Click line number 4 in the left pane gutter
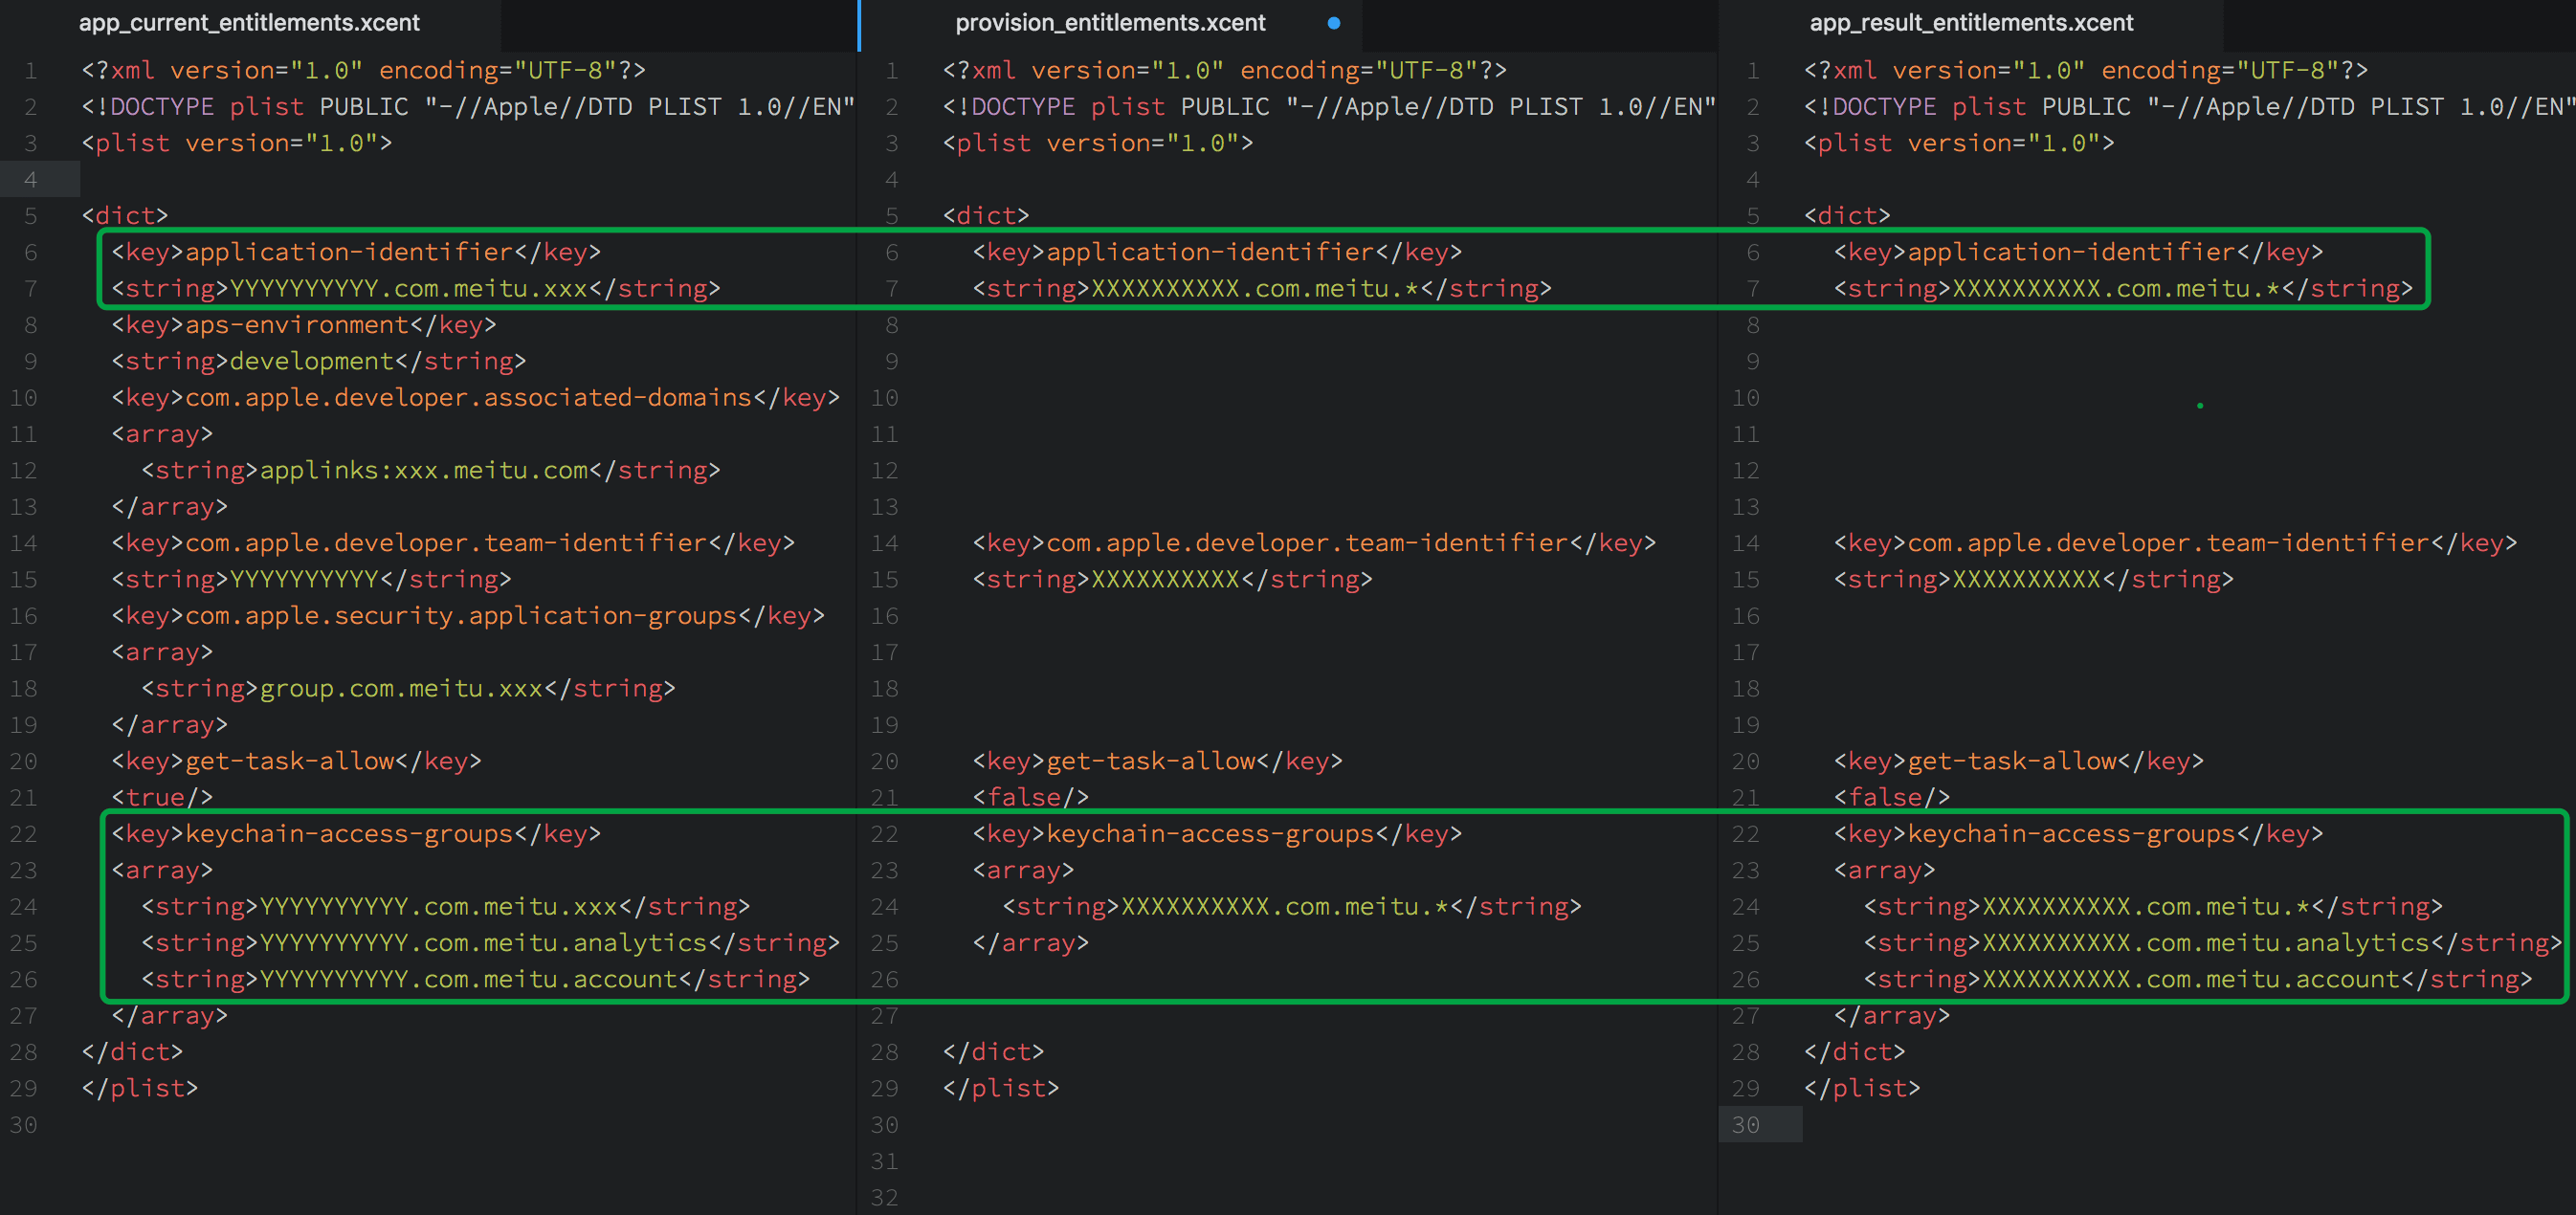Viewport: 2576px width, 1215px height. tap(30, 180)
